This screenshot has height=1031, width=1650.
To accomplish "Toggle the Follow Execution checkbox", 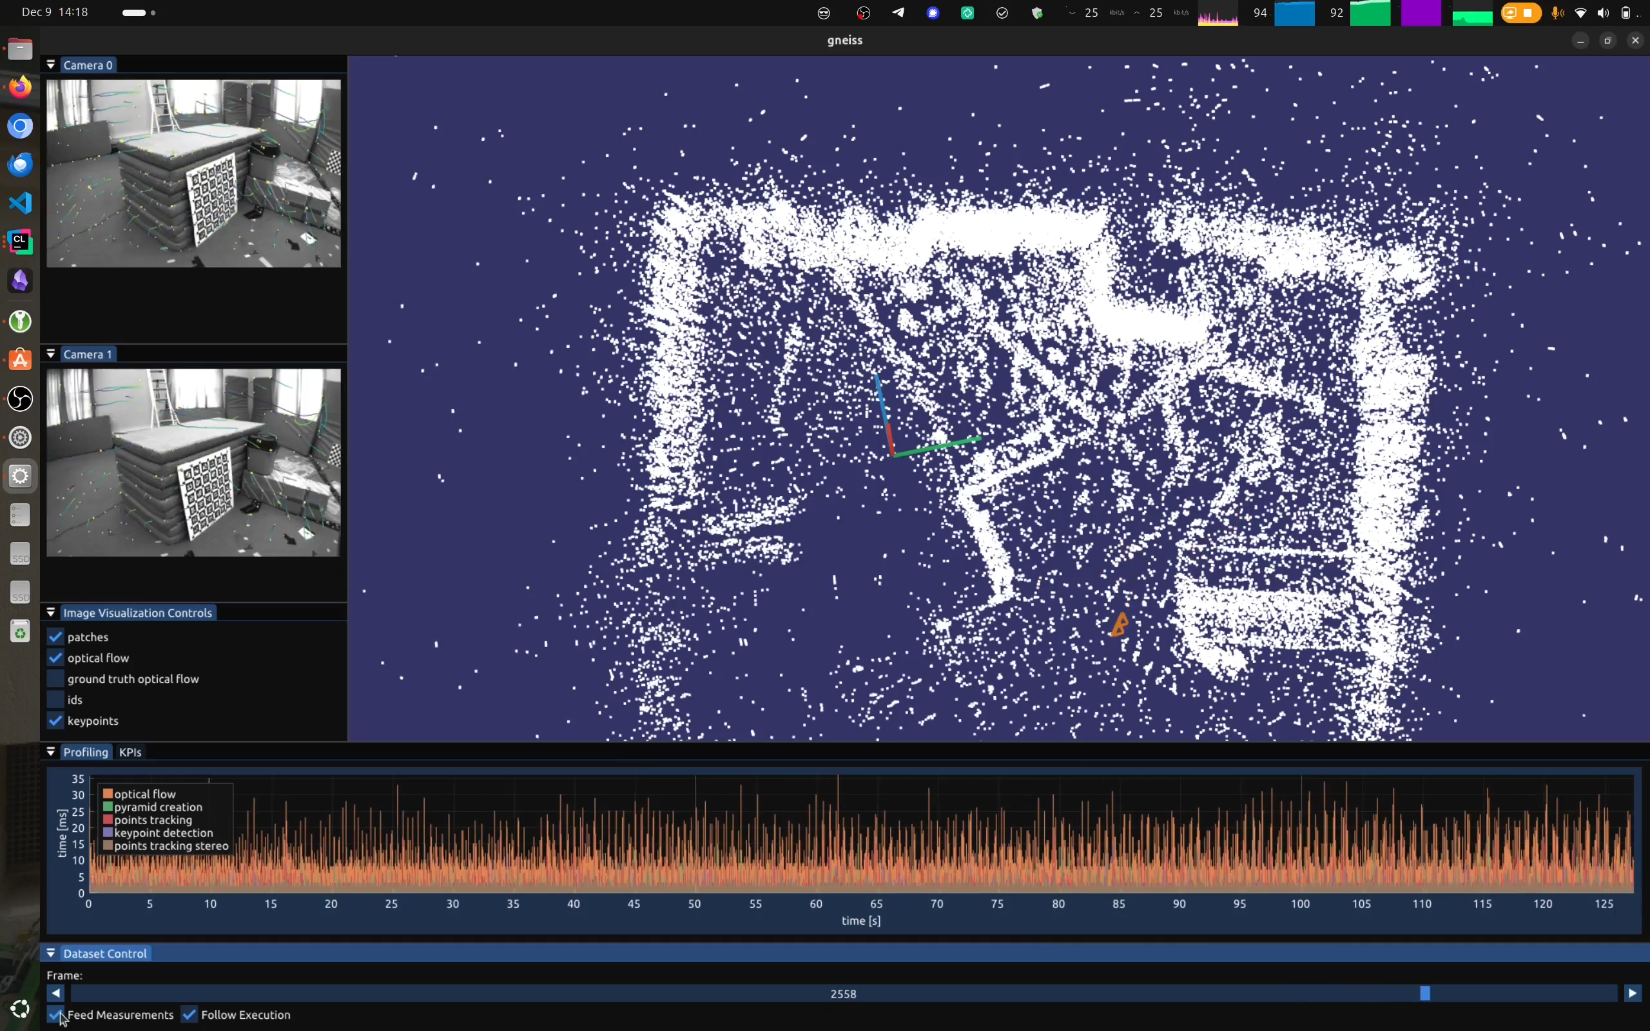I will [189, 1014].
